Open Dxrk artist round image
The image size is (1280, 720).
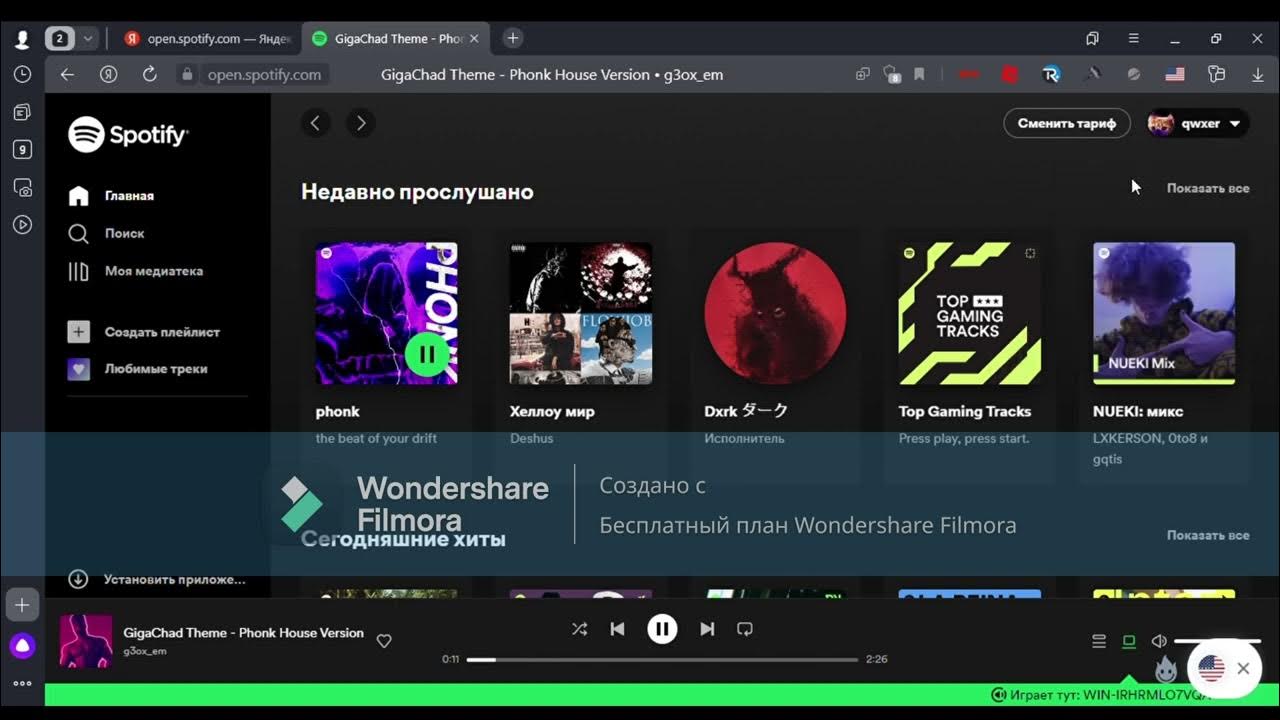click(775, 313)
